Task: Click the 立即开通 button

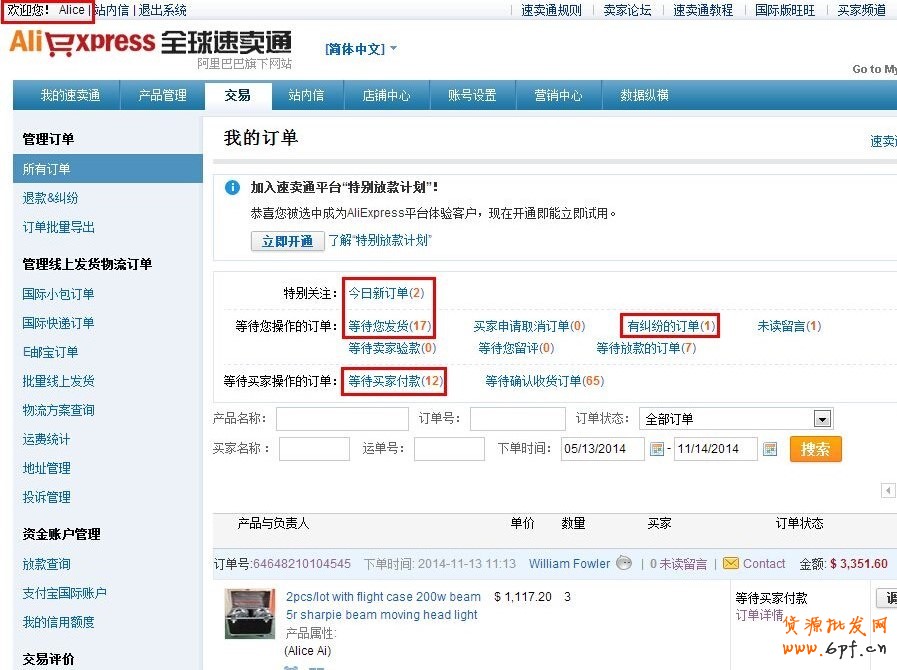Action: tap(287, 241)
